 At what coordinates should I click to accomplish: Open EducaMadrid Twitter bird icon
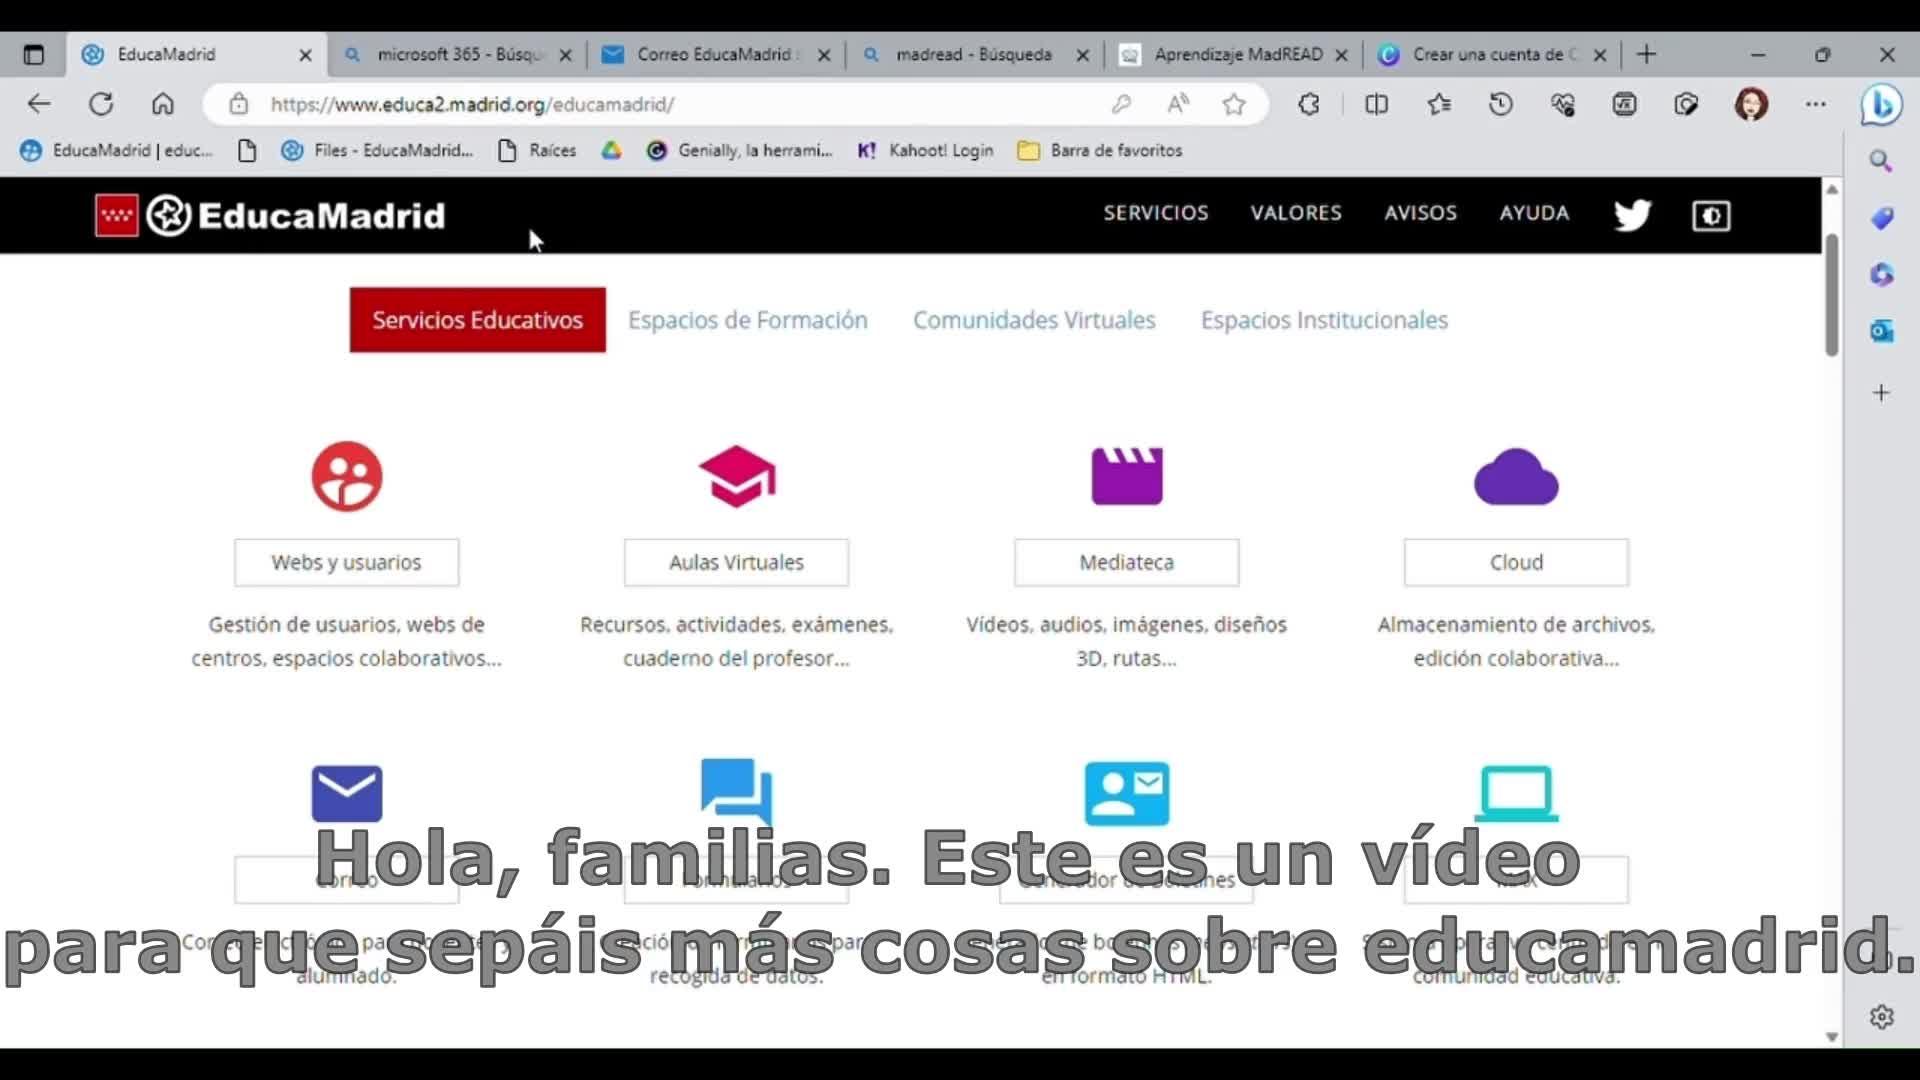[x=1632, y=215]
